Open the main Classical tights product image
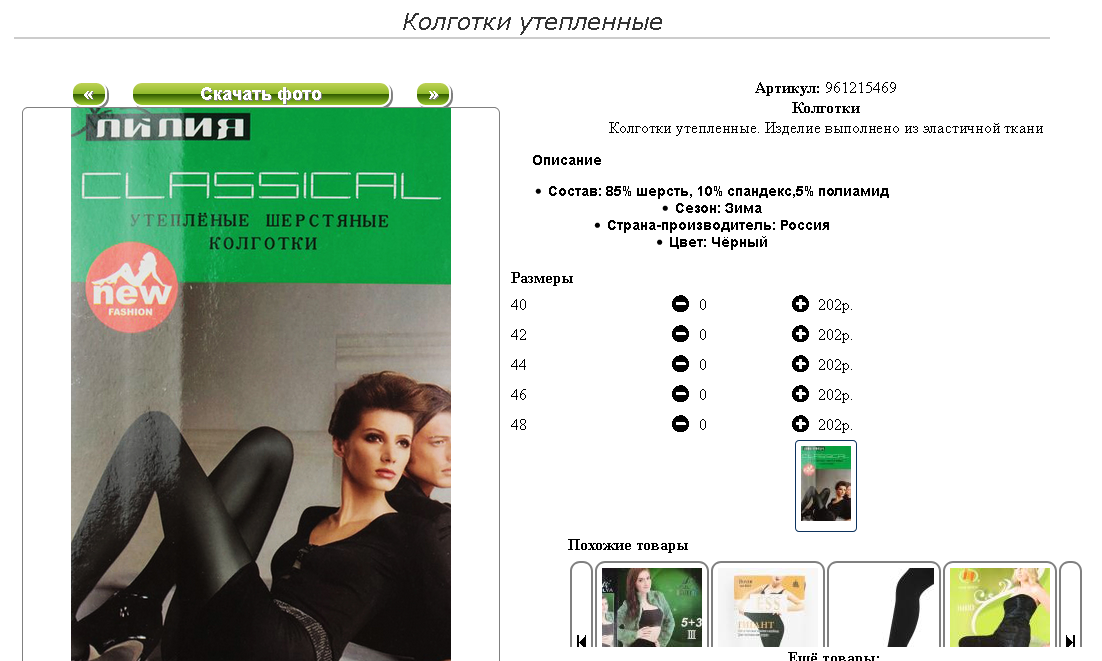1102x661 pixels. 261,384
